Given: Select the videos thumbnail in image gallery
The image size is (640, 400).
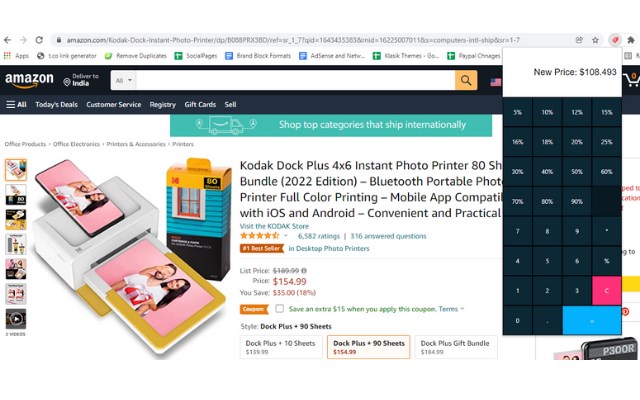Looking at the screenshot, I should (16, 319).
